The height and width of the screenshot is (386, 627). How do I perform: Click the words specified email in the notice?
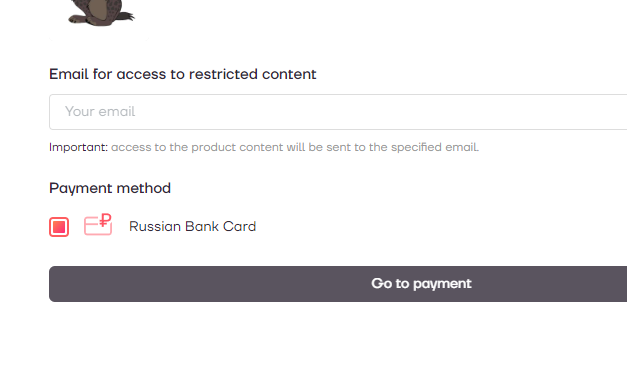[x=435, y=147]
